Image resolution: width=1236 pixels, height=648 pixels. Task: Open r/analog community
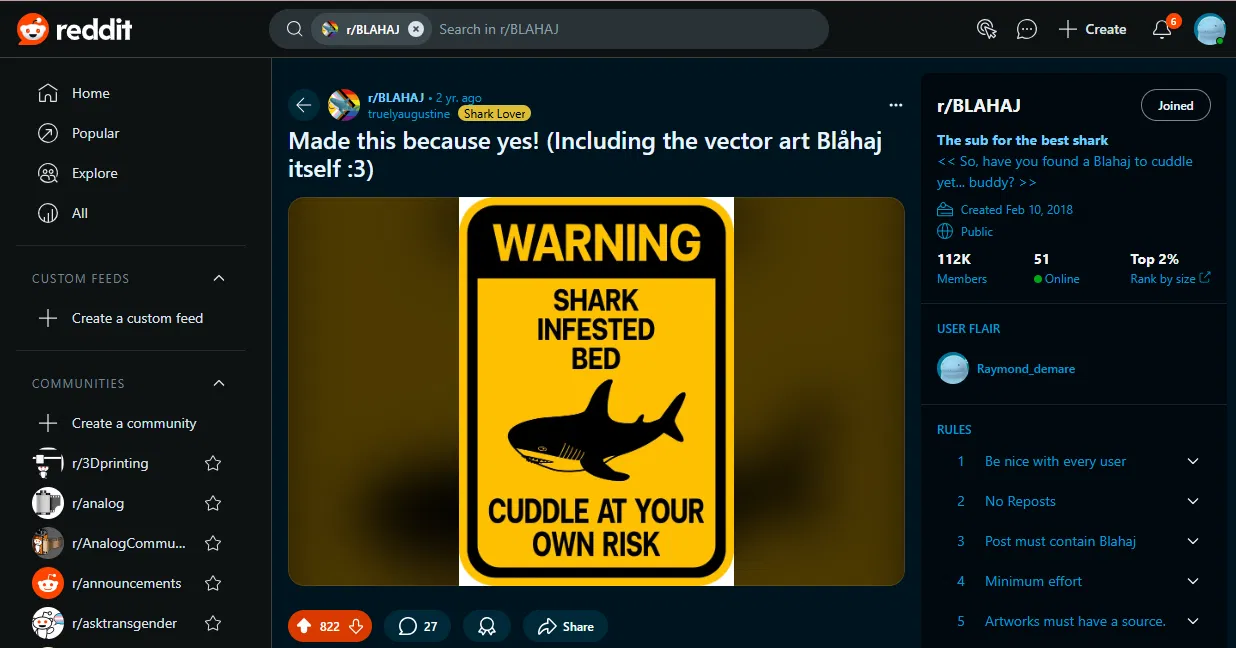coord(98,503)
